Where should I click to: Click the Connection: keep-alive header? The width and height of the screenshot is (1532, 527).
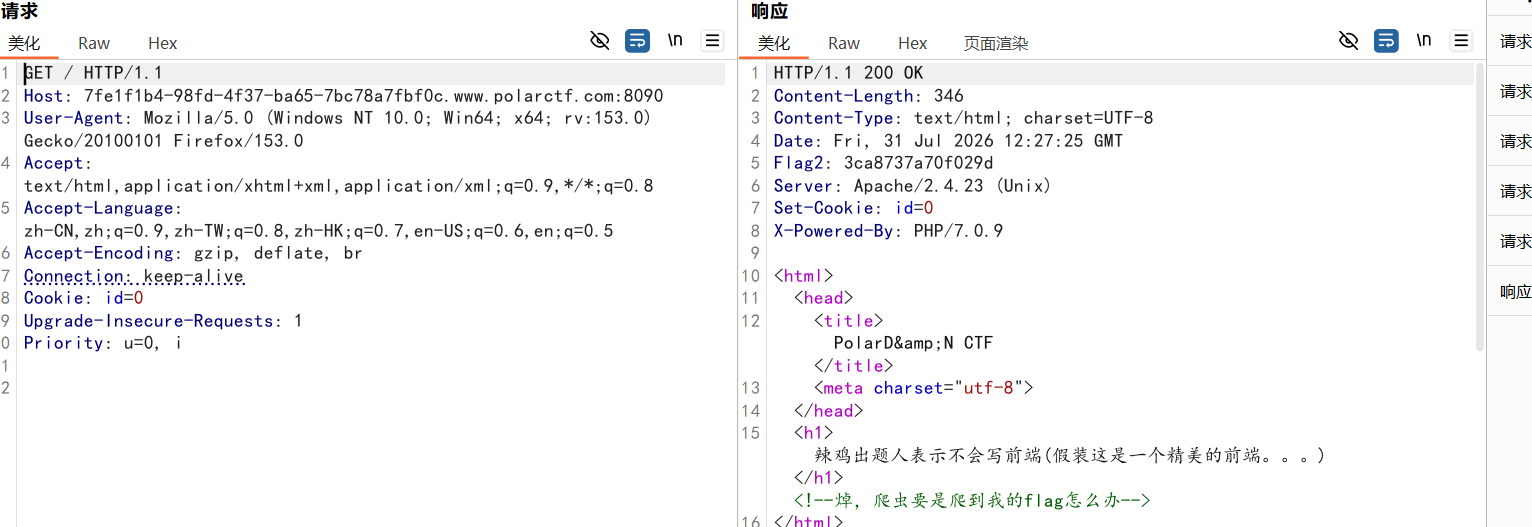point(133,276)
